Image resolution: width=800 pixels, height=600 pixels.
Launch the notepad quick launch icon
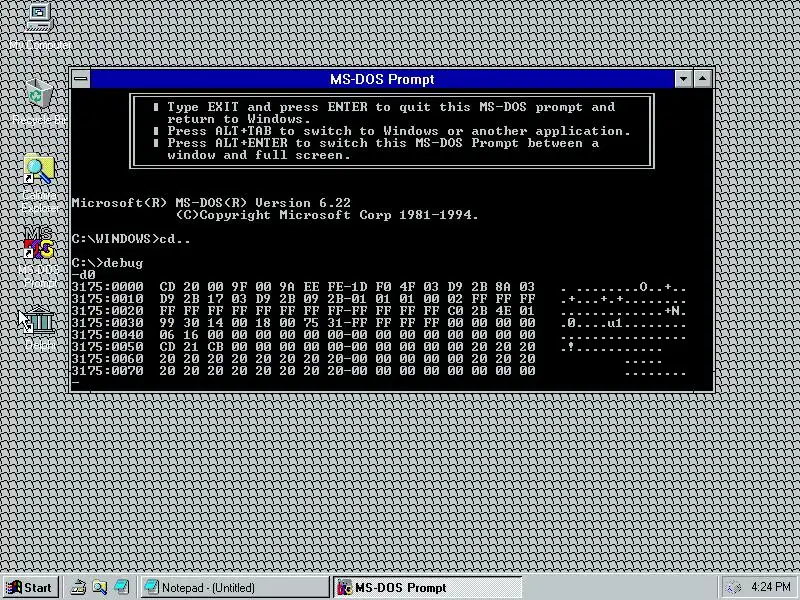(x=121, y=587)
